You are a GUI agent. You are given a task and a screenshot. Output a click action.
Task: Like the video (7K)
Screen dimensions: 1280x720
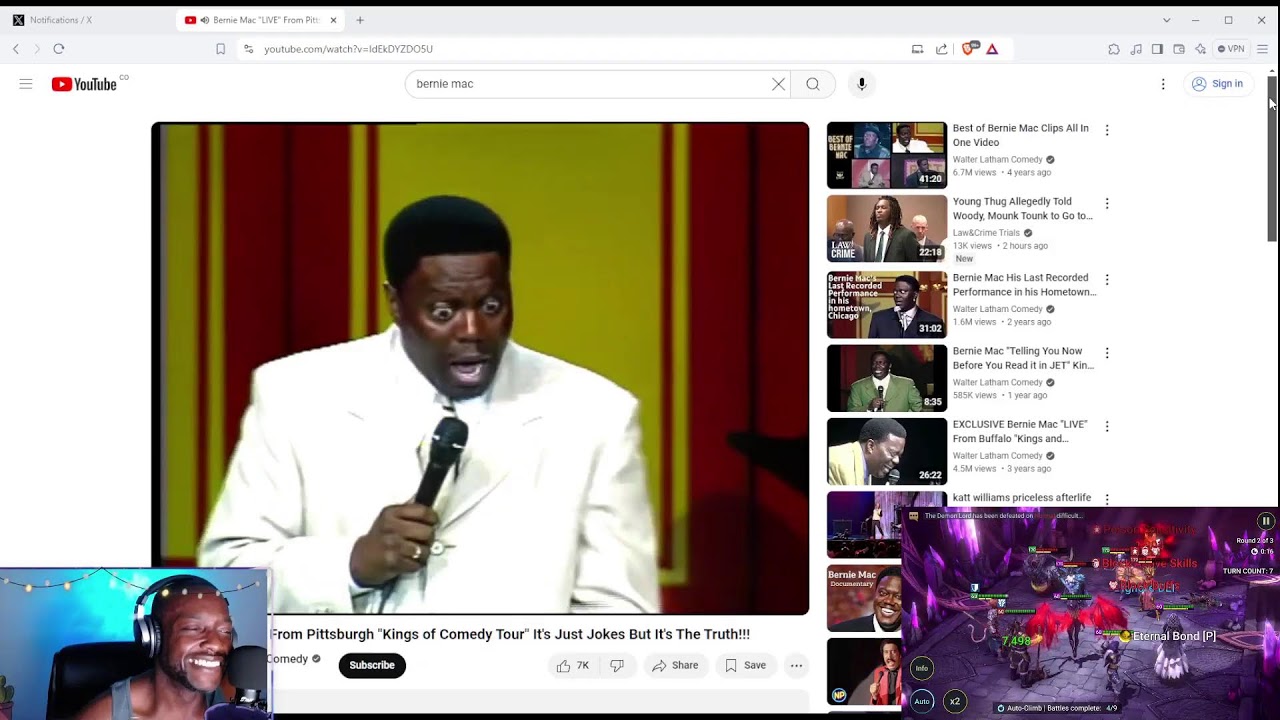point(573,665)
